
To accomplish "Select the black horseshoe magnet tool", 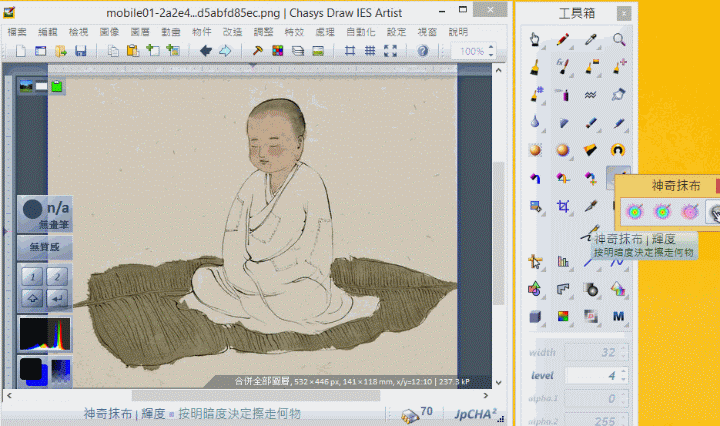I will (x=619, y=150).
